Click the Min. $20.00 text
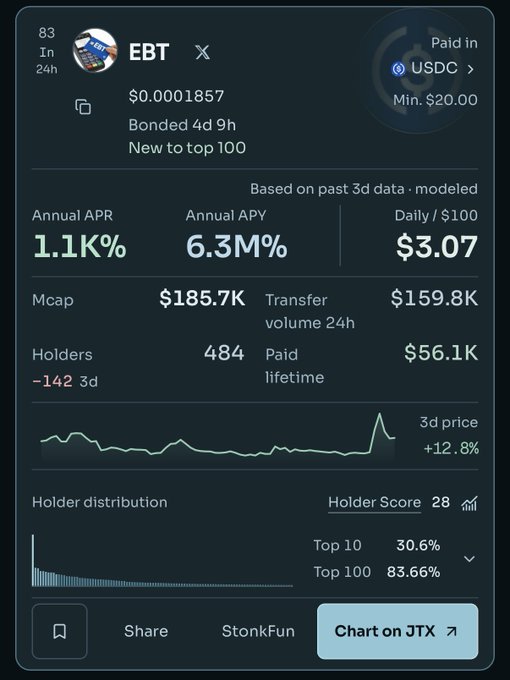The height and width of the screenshot is (680, 510). click(435, 100)
